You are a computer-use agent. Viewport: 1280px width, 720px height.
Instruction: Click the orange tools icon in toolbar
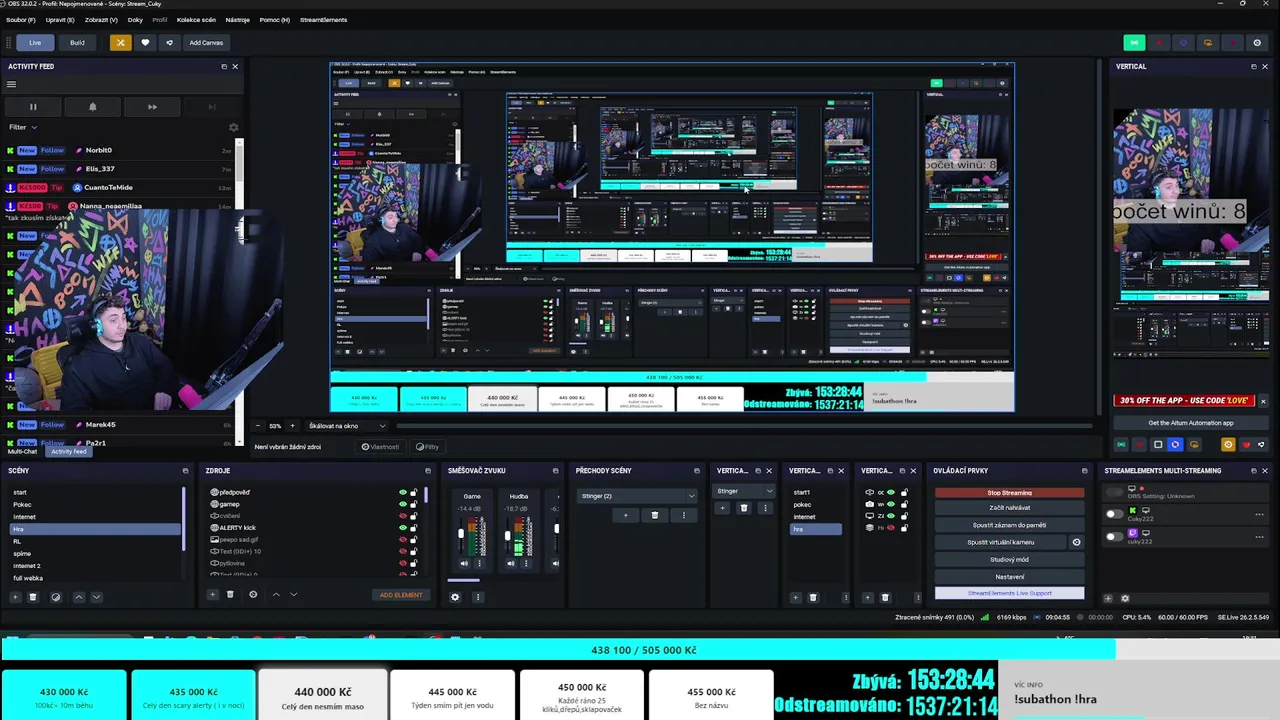point(120,43)
